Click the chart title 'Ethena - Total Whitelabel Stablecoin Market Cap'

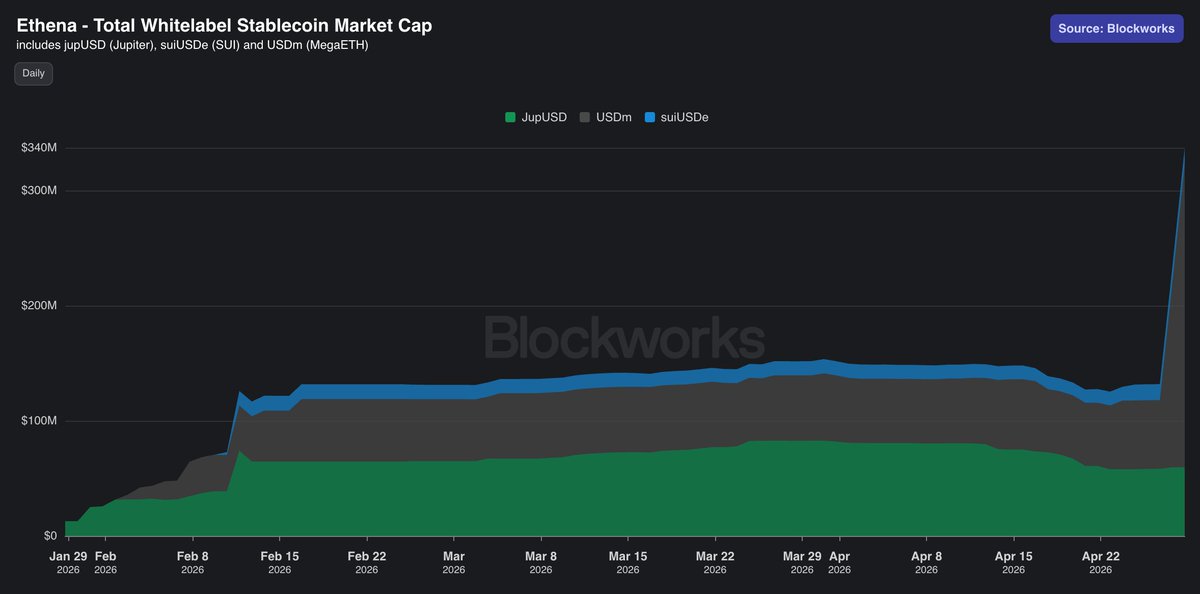point(225,25)
